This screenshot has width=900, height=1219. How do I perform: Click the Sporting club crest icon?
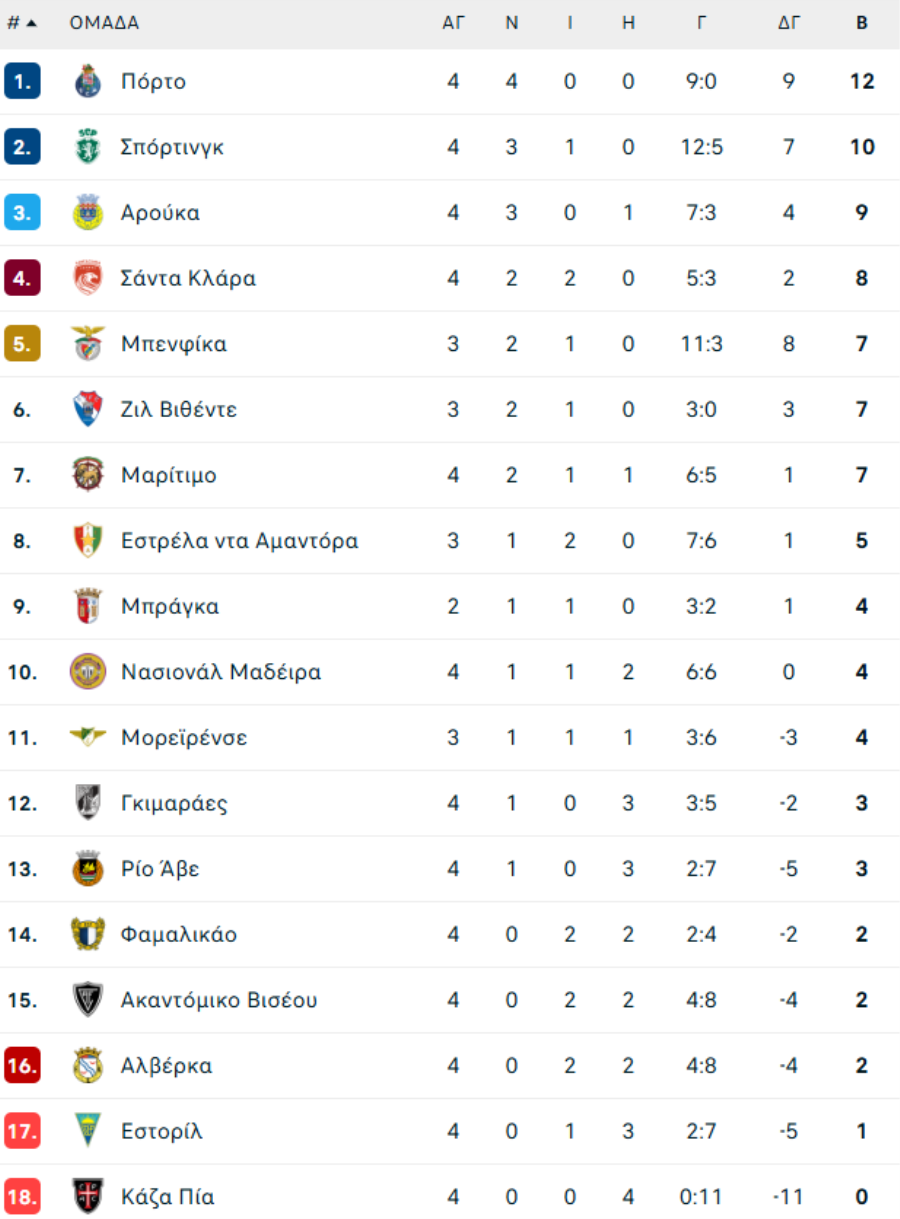tap(88, 147)
